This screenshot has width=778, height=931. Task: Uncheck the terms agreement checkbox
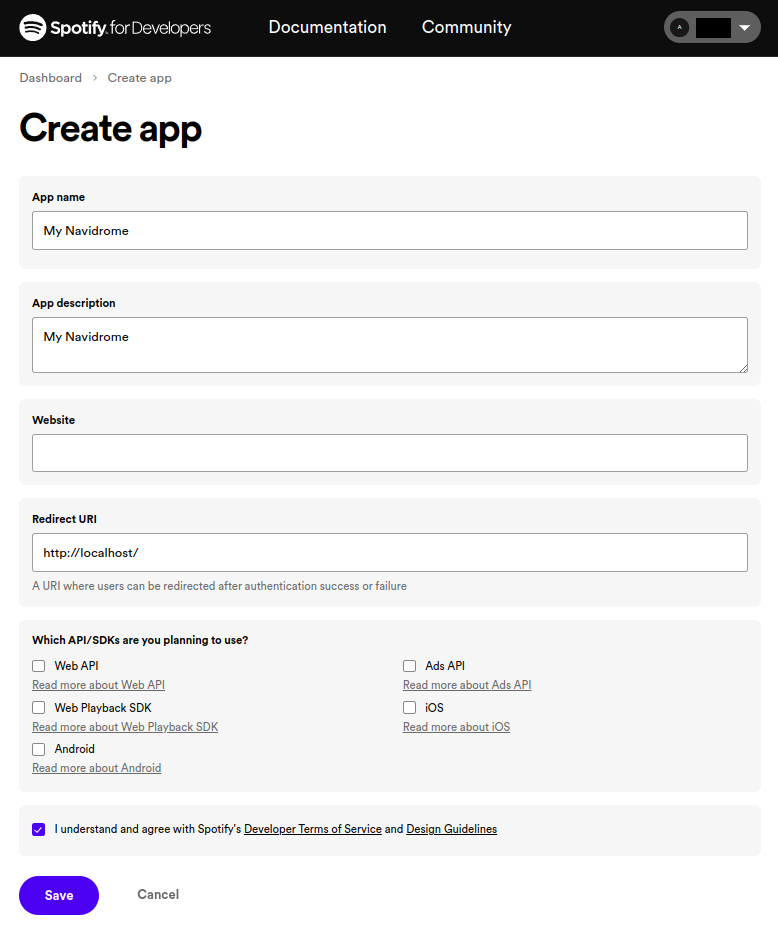point(39,829)
